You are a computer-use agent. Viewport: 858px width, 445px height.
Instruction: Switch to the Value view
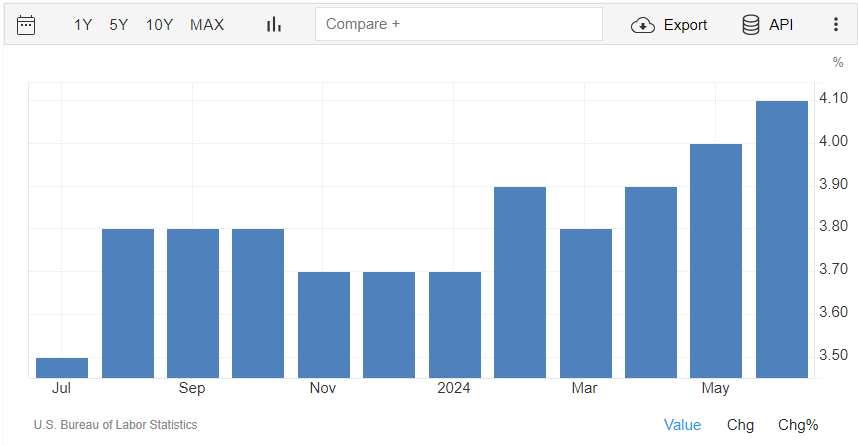pos(682,425)
